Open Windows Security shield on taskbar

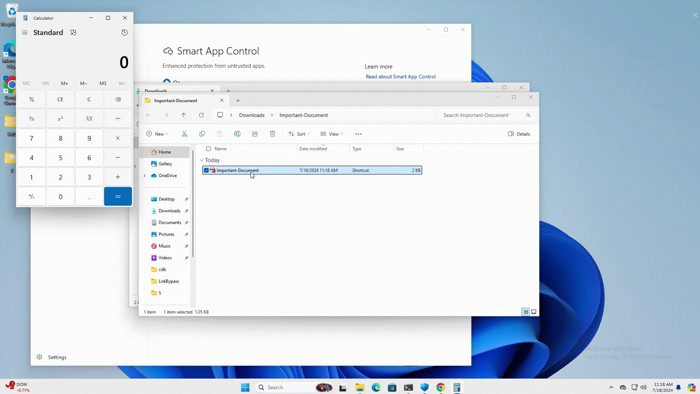[x=425, y=387]
